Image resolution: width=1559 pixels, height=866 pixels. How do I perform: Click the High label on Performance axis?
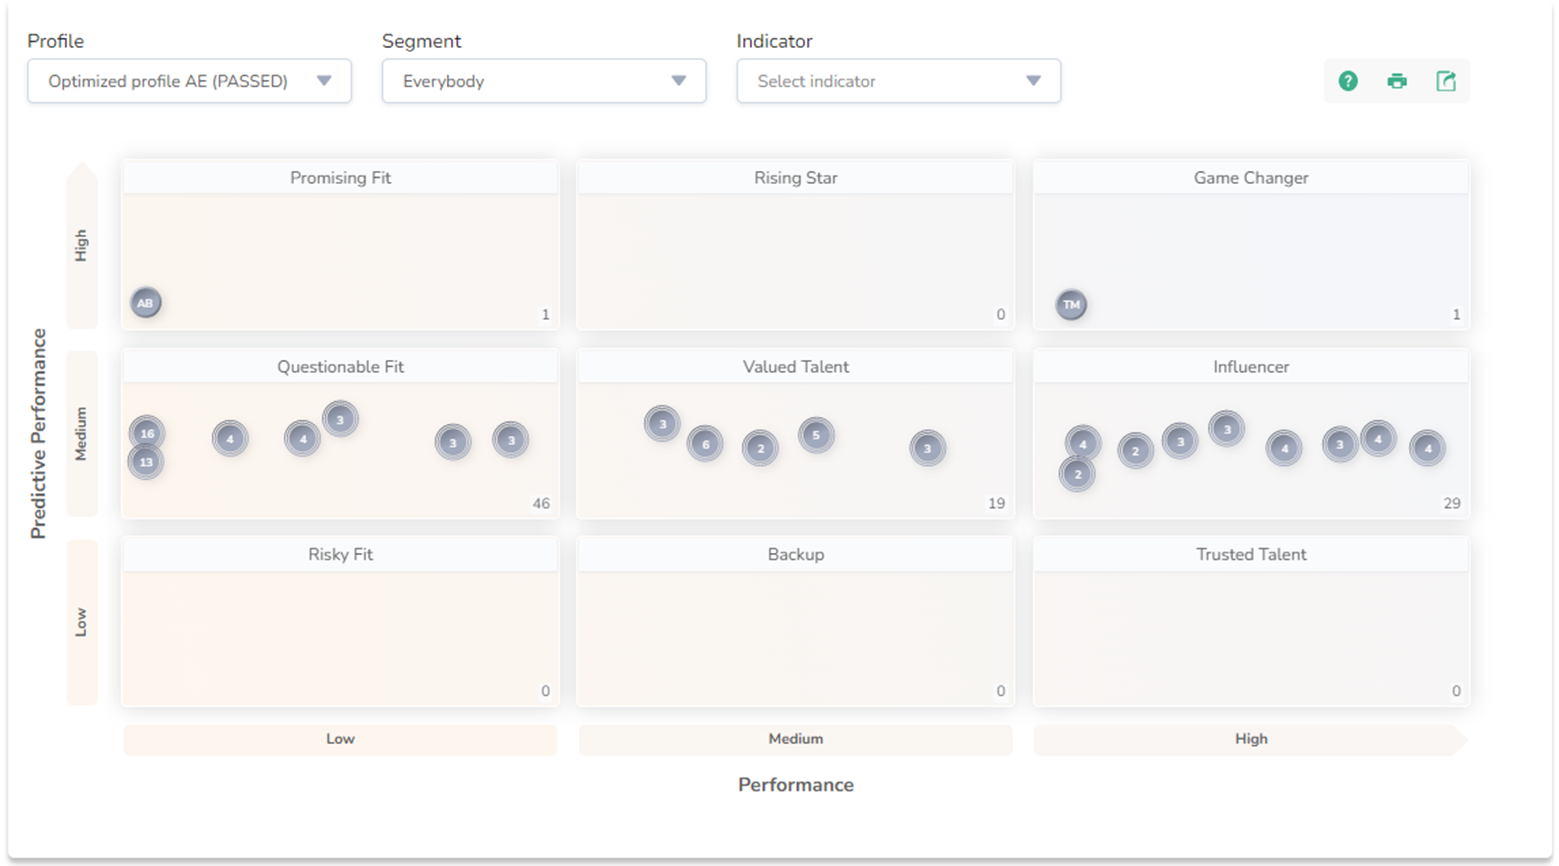point(1250,739)
